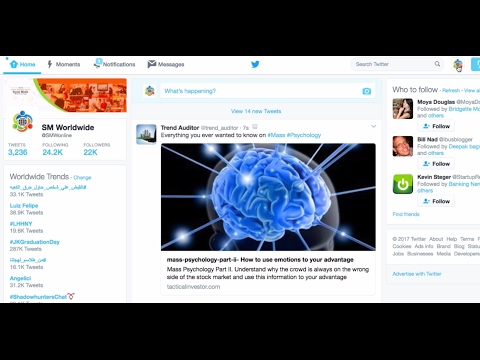Open the About footer link

click(436, 239)
